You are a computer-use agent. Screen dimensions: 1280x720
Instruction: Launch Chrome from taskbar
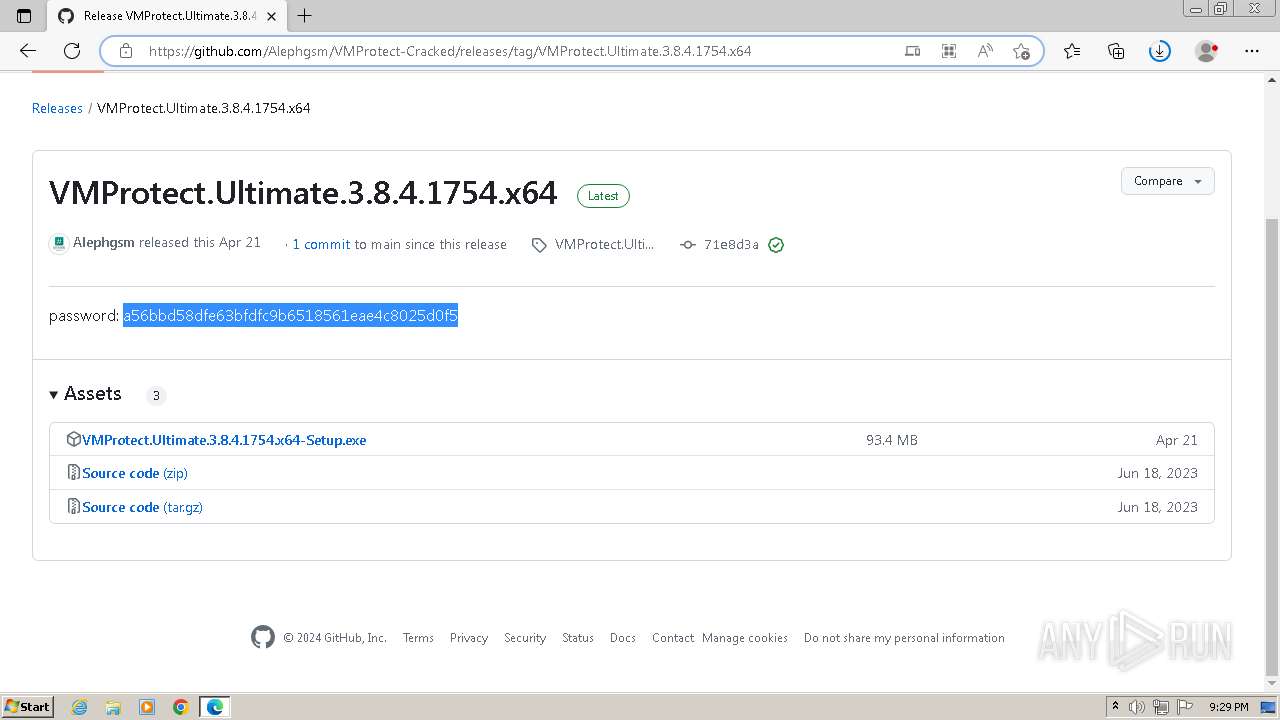pyautogui.click(x=181, y=707)
